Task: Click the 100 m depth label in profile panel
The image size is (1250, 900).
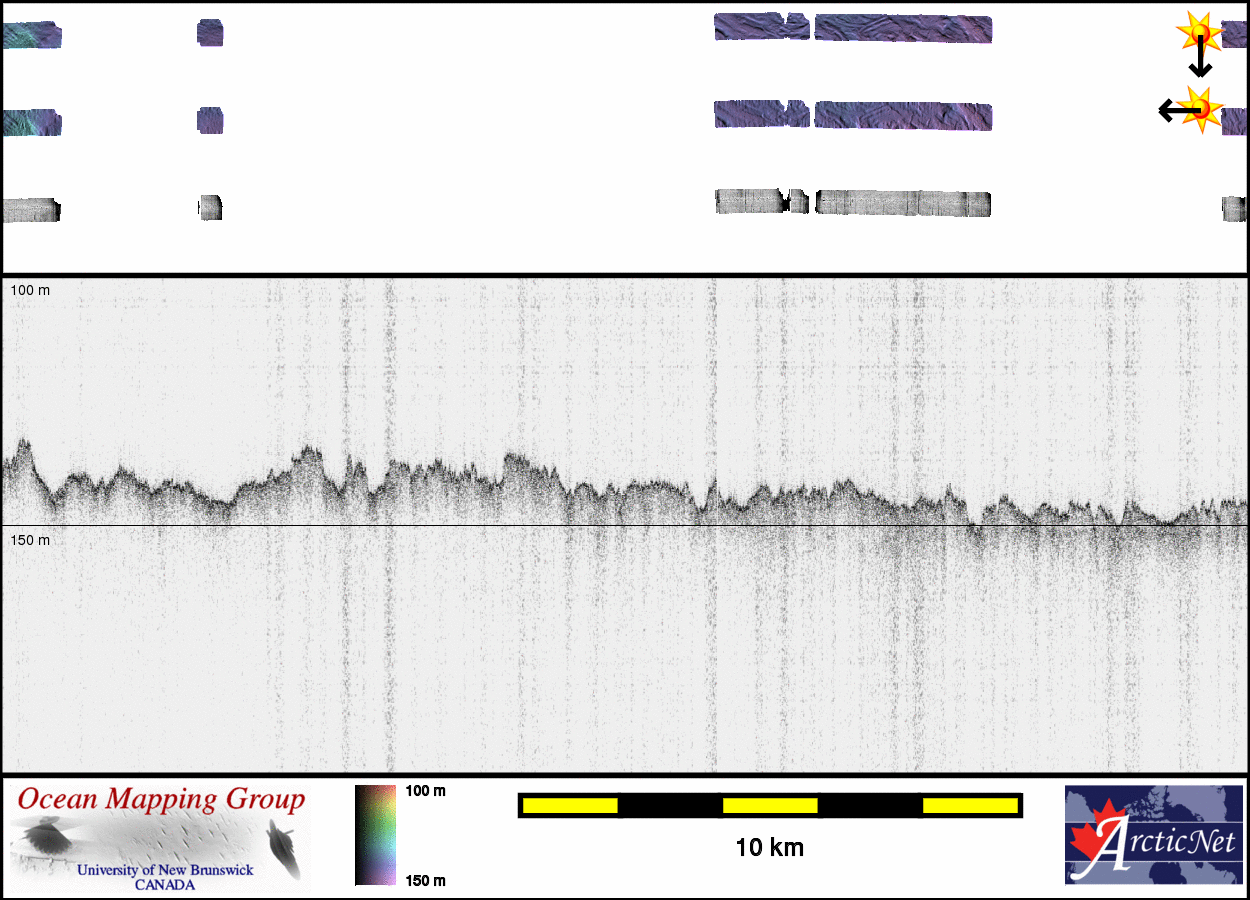Action: point(30,290)
